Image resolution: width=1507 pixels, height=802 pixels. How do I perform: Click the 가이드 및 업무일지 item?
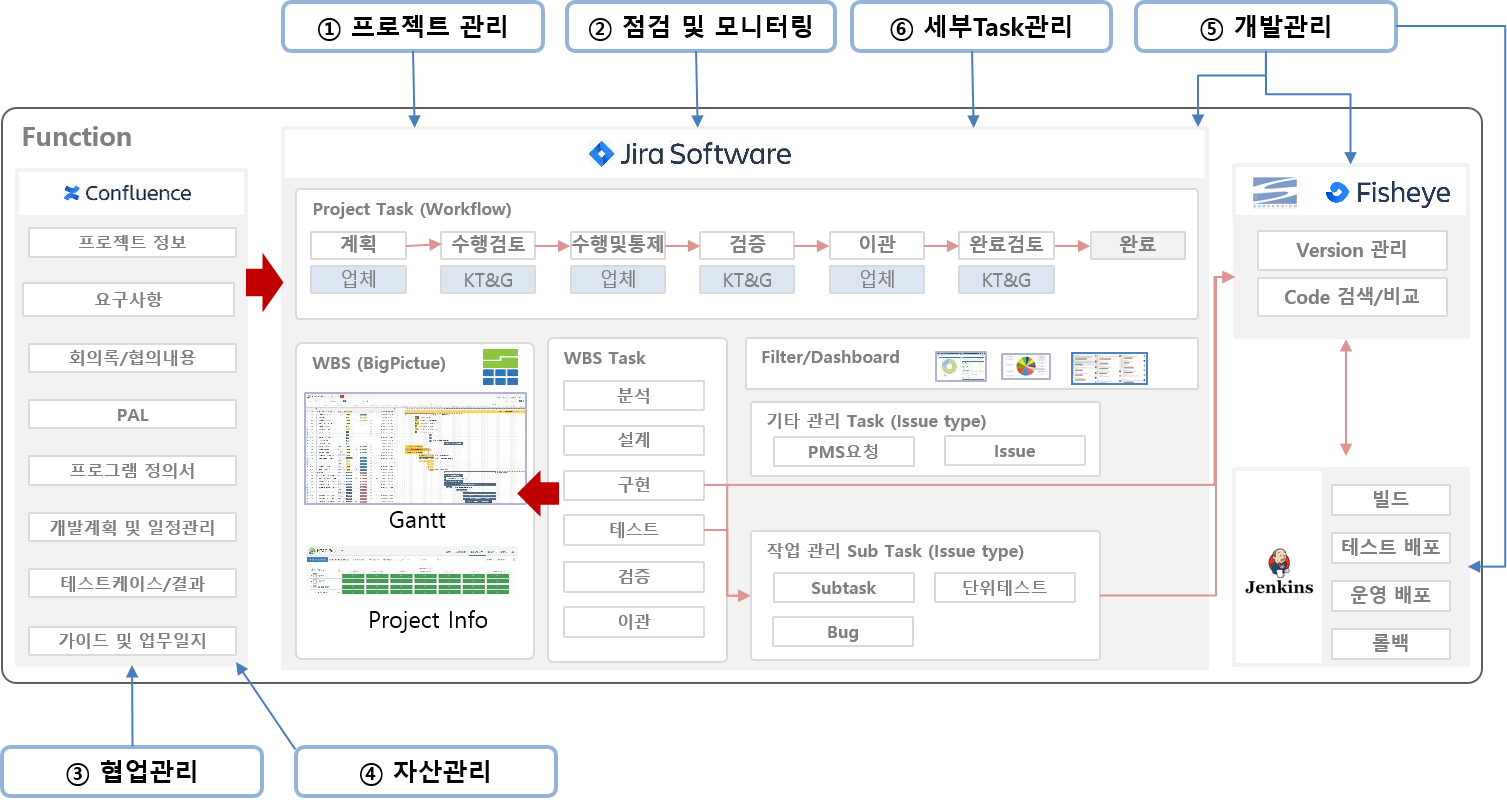(x=132, y=640)
